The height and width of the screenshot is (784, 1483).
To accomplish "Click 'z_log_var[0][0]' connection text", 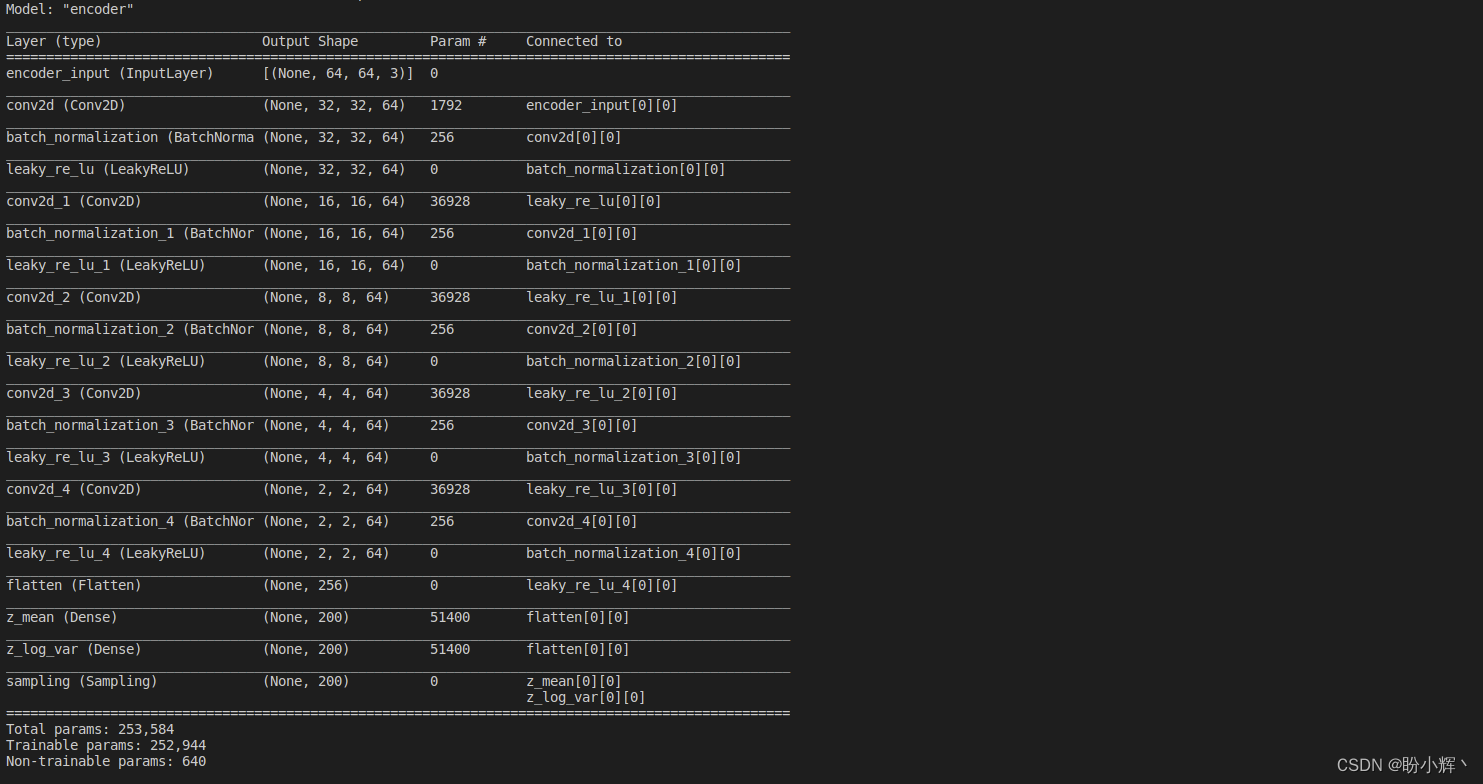I will 586,697.
